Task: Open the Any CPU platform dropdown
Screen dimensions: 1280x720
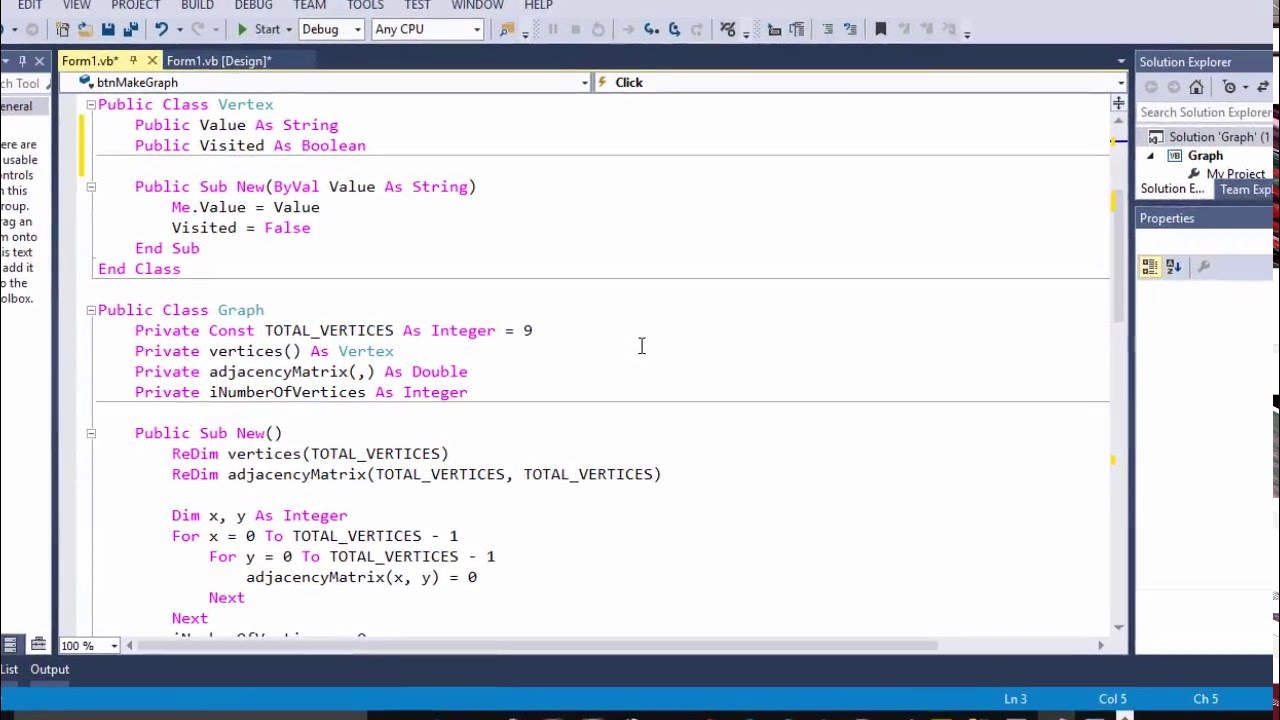Action: coord(475,29)
